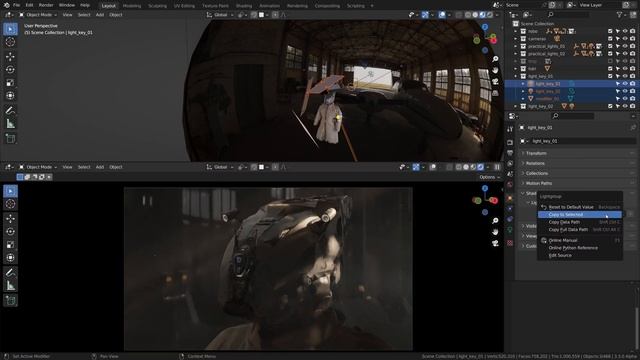Open Object Mode dropdown in bottom viewport
The width and height of the screenshot is (640, 360).
pyautogui.click(x=38, y=167)
